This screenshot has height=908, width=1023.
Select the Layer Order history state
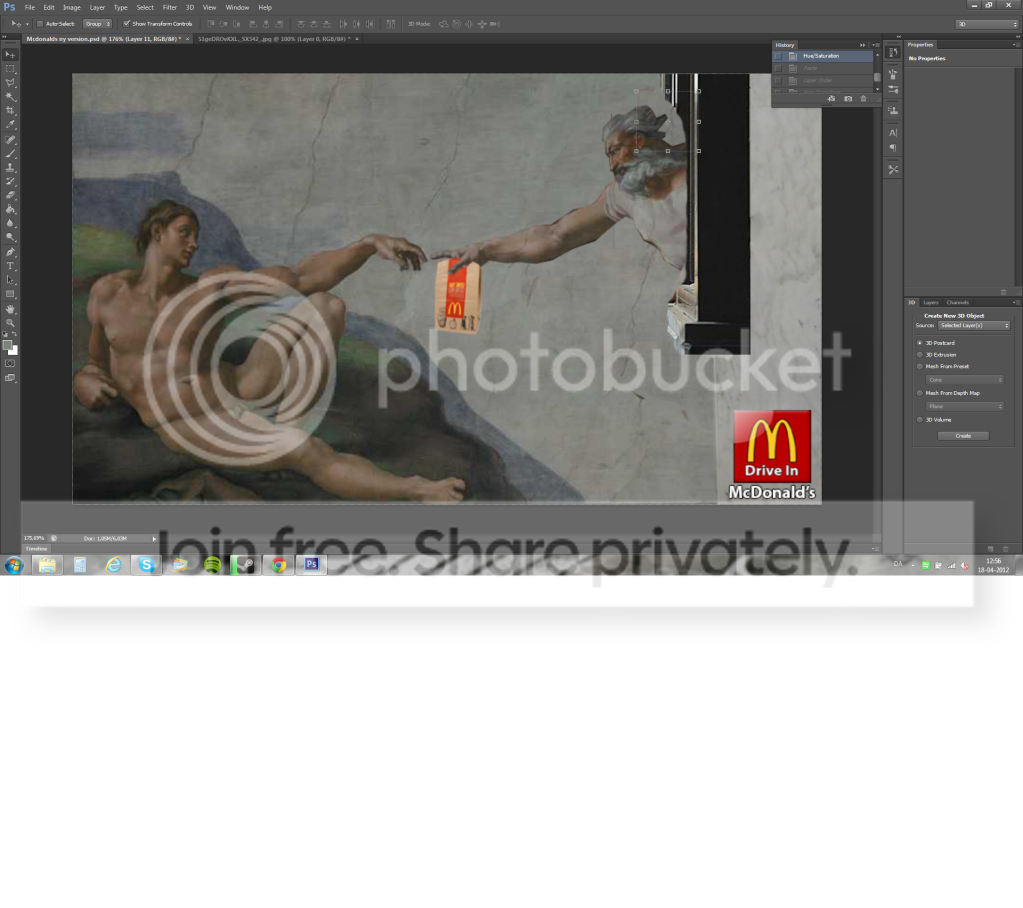pyautogui.click(x=822, y=80)
